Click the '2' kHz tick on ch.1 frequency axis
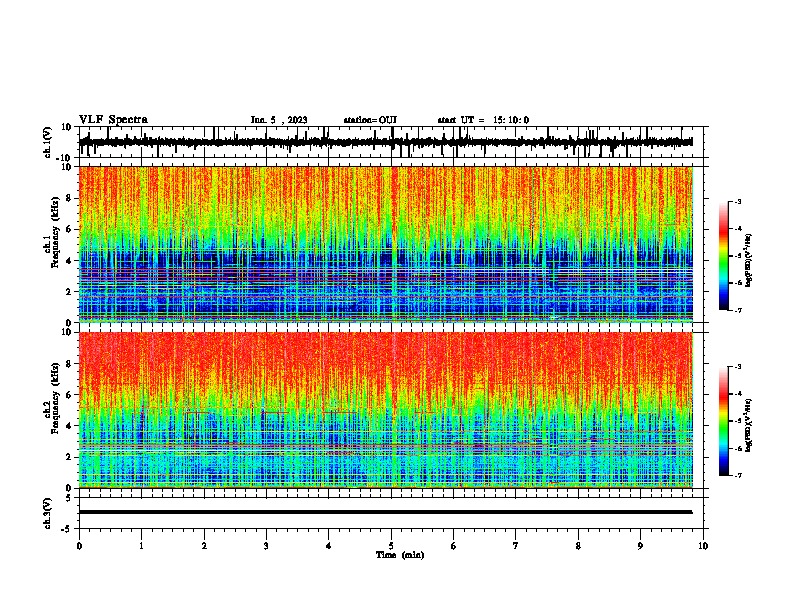792x612 pixels. tap(69, 291)
